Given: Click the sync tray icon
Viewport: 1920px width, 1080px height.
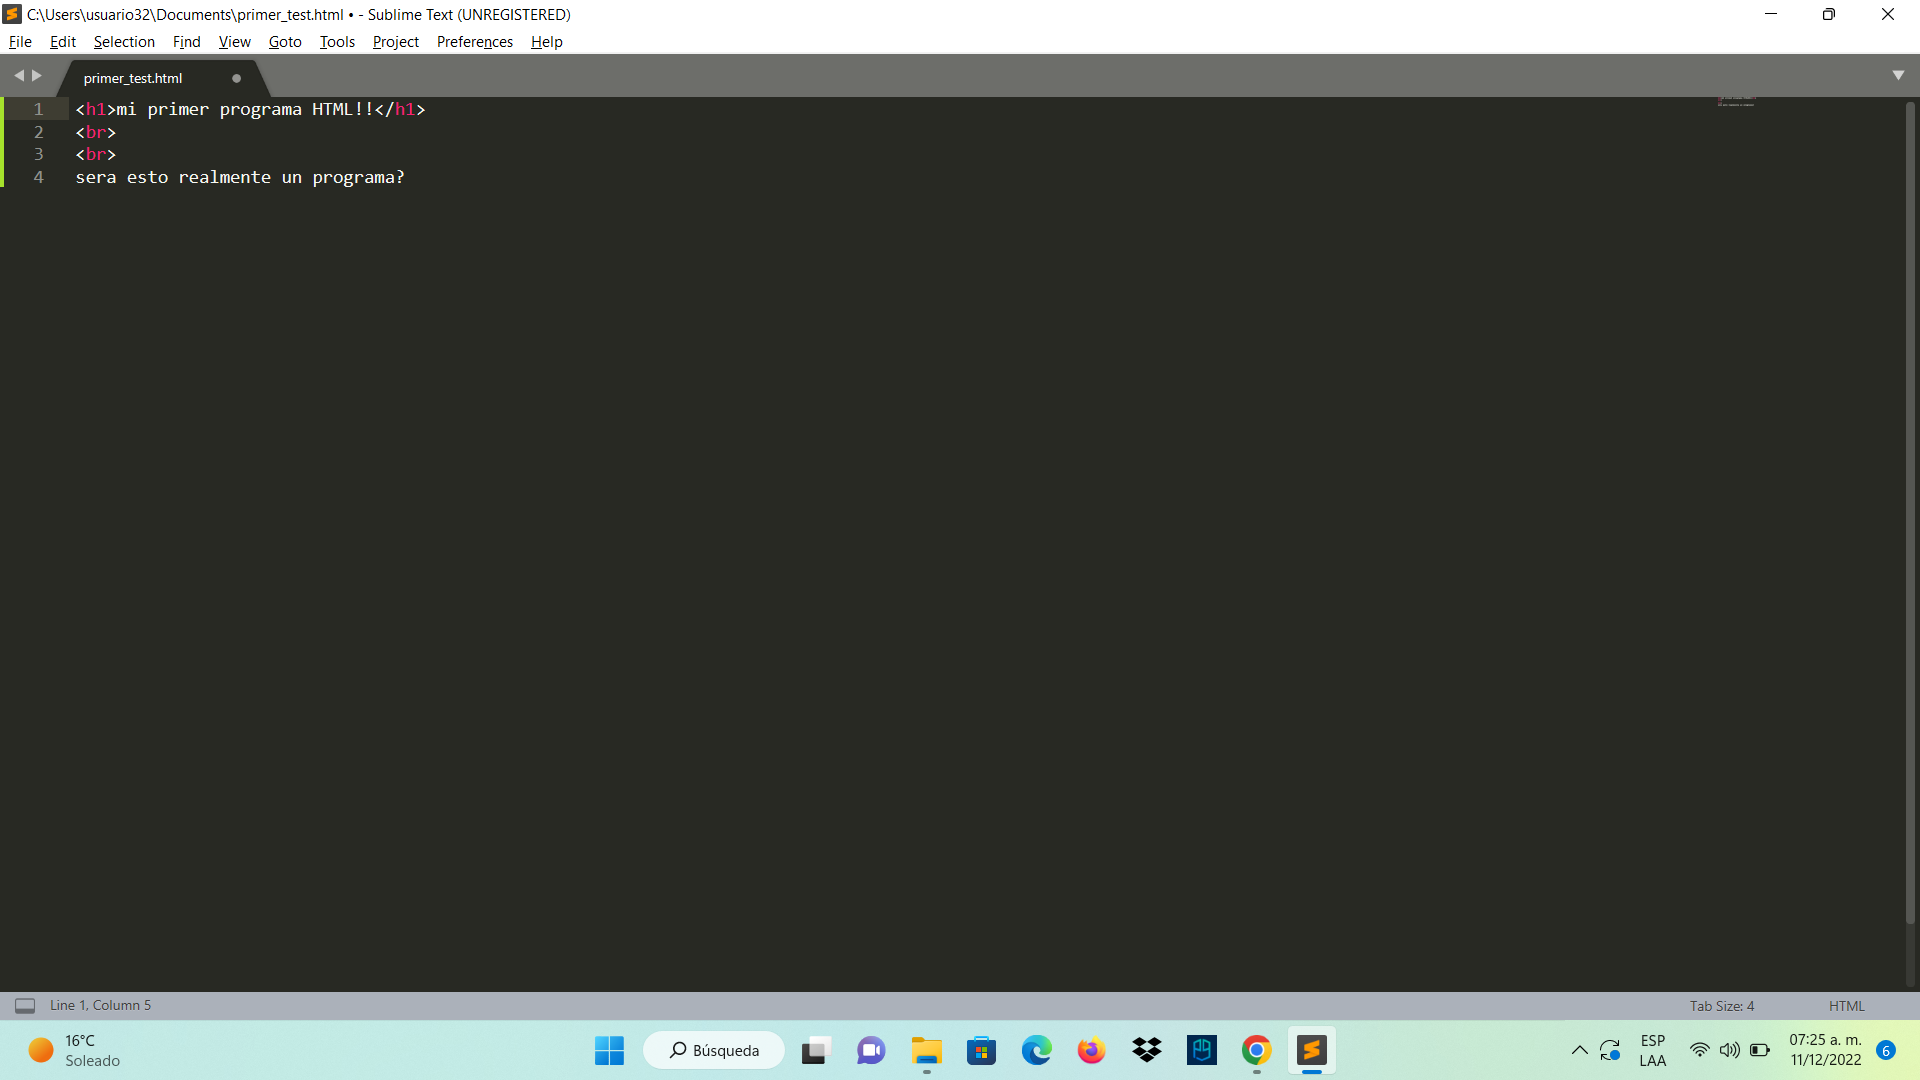Looking at the screenshot, I should pos(1610,1050).
